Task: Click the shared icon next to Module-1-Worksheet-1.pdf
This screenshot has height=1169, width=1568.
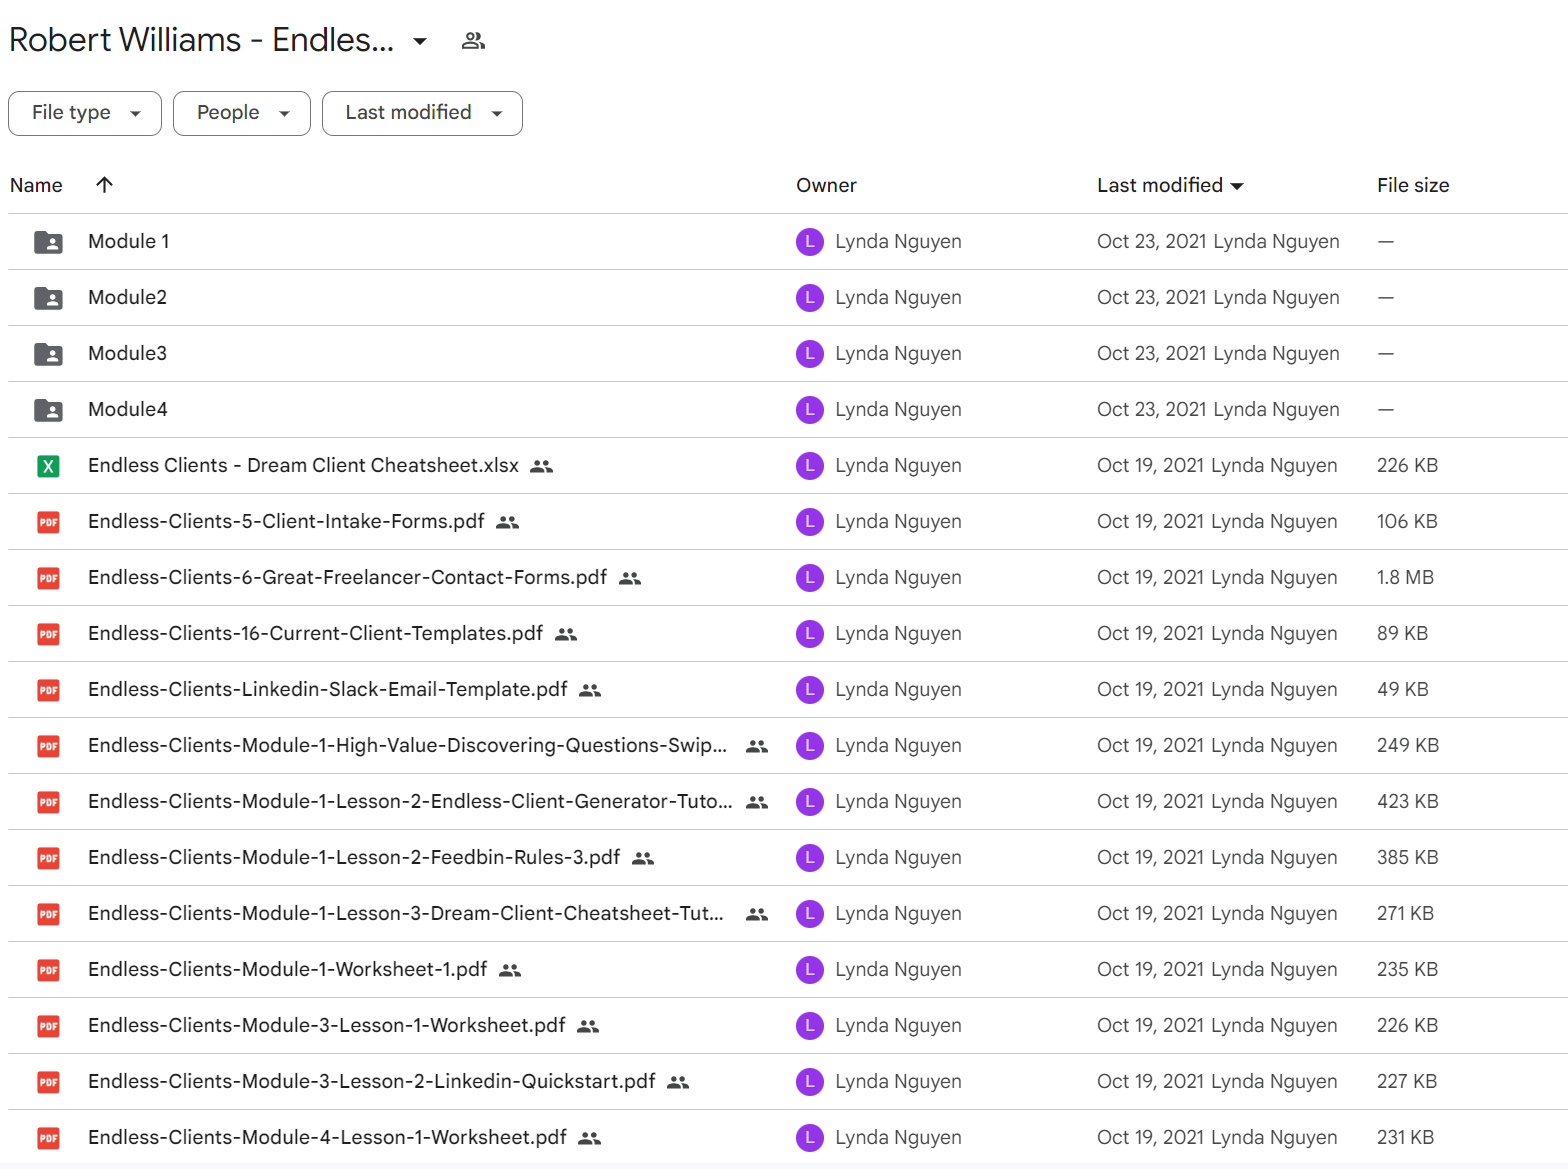Action: pyautogui.click(x=510, y=970)
